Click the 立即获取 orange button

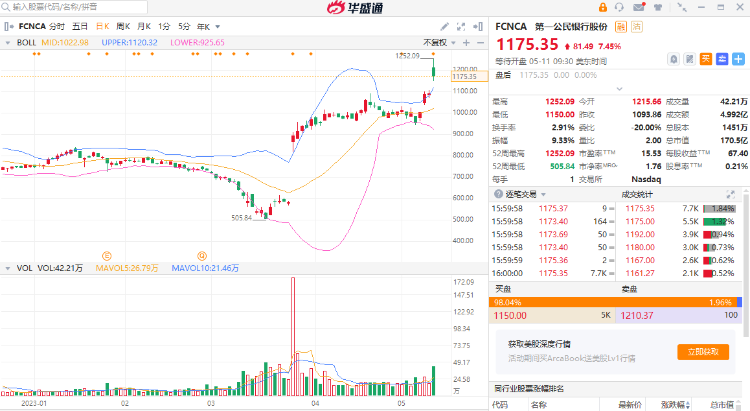[703, 352]
